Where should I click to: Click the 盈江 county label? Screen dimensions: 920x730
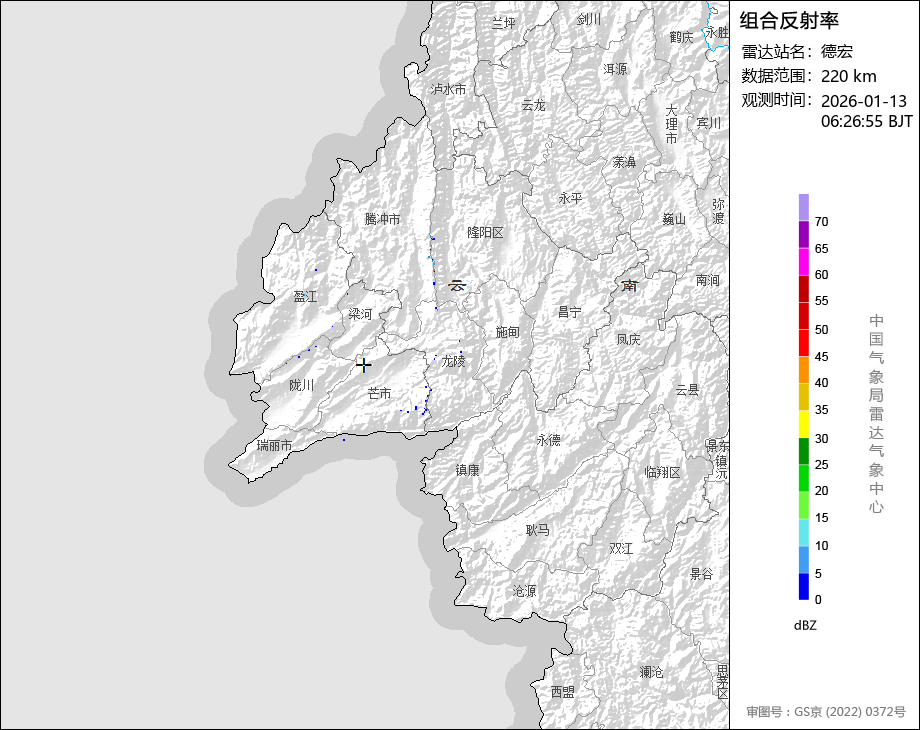click(x=305, y=297)
